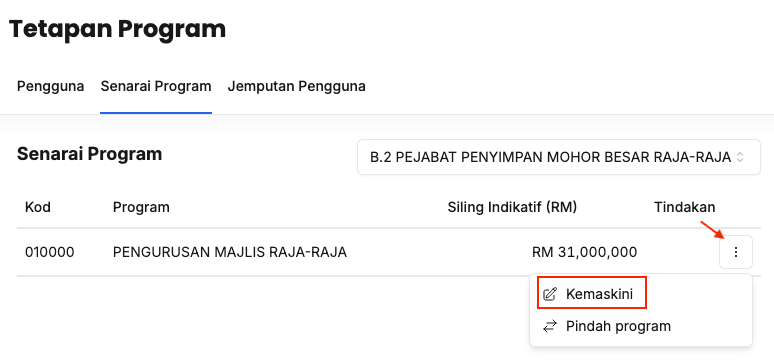Click the Senarai Program section heading
Screen dimensions: 774x360
[x=89, y=154]
